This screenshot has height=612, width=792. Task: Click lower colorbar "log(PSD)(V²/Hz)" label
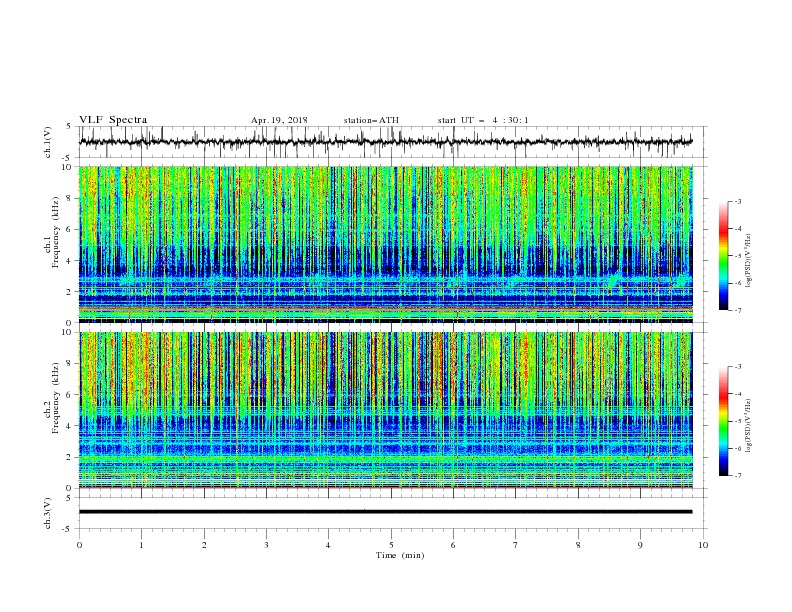pyautogui.click(x=748, y=424)
